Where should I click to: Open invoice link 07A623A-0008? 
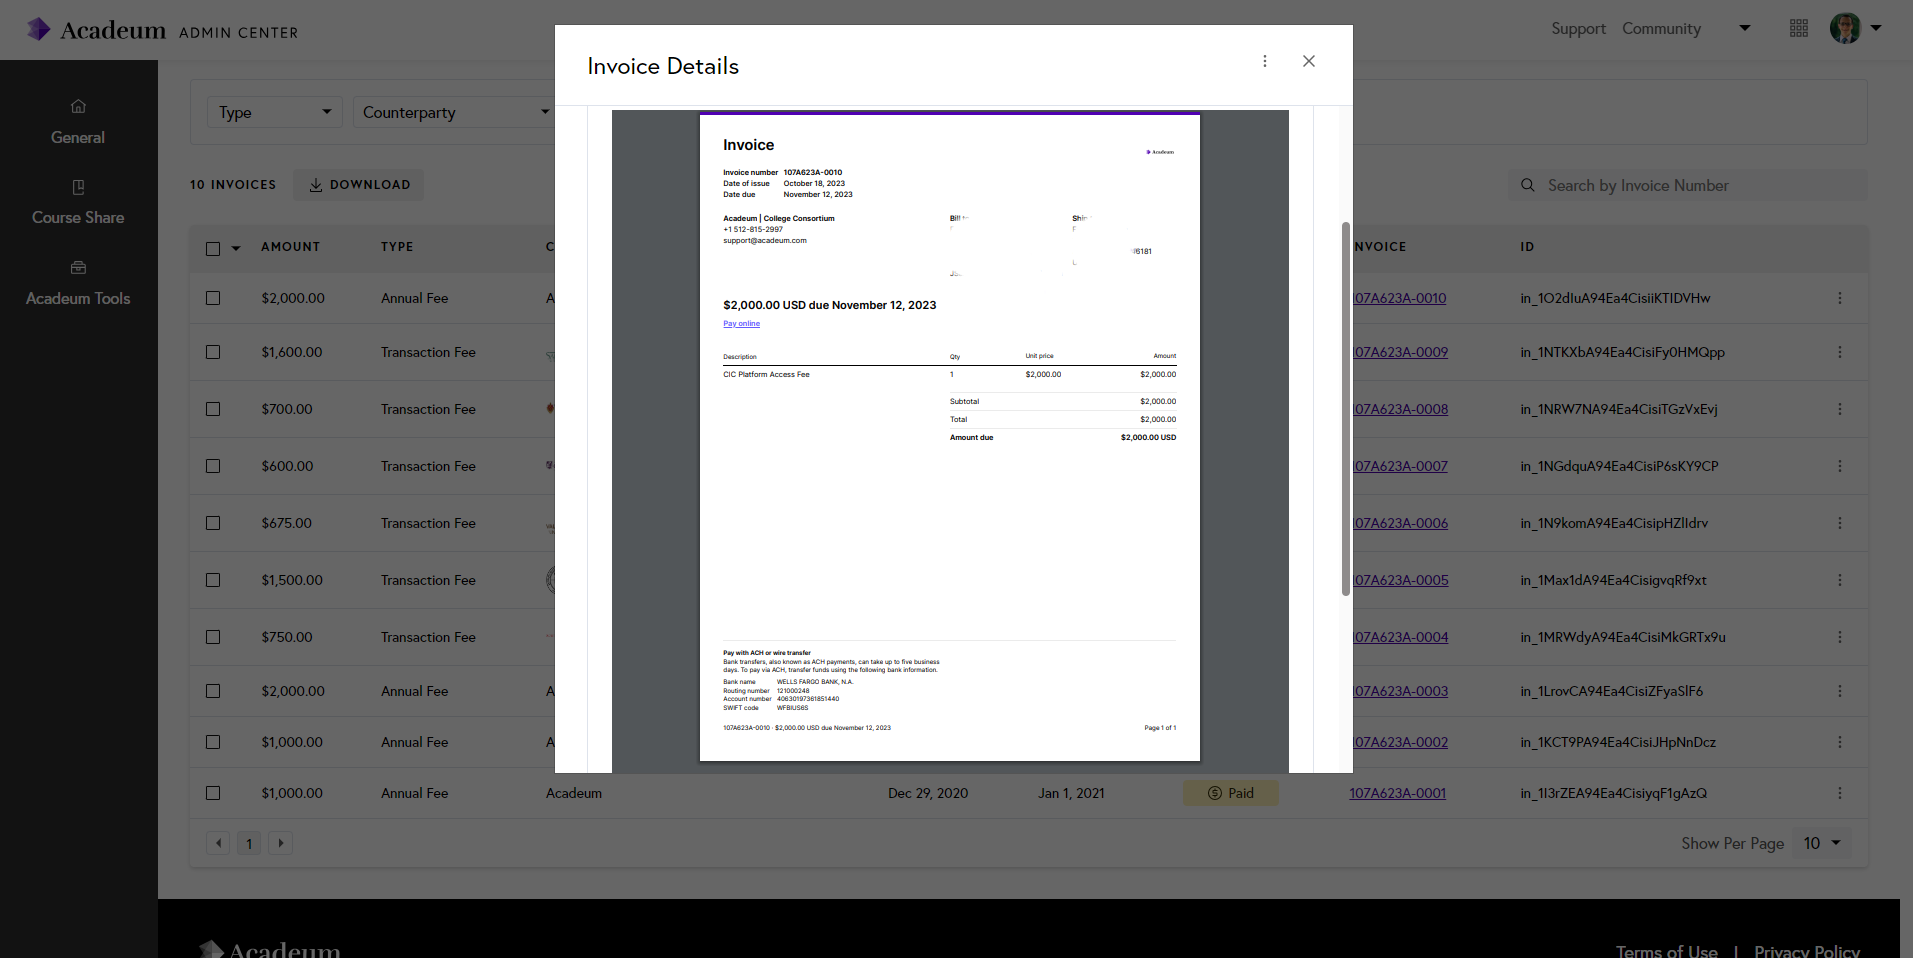[1400, 409]
